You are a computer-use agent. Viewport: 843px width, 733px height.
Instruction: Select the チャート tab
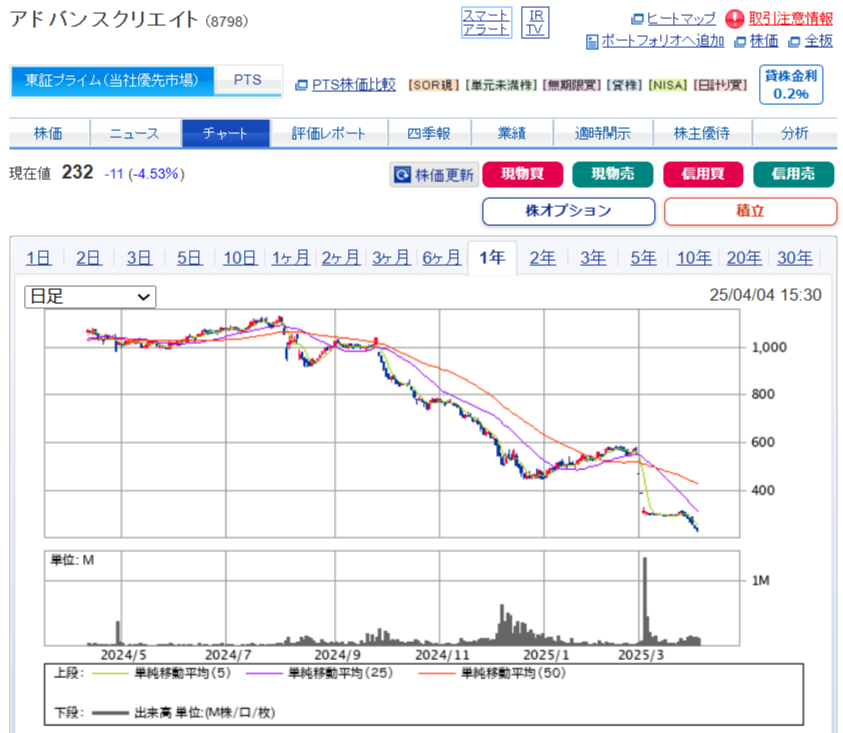point(226,133)
